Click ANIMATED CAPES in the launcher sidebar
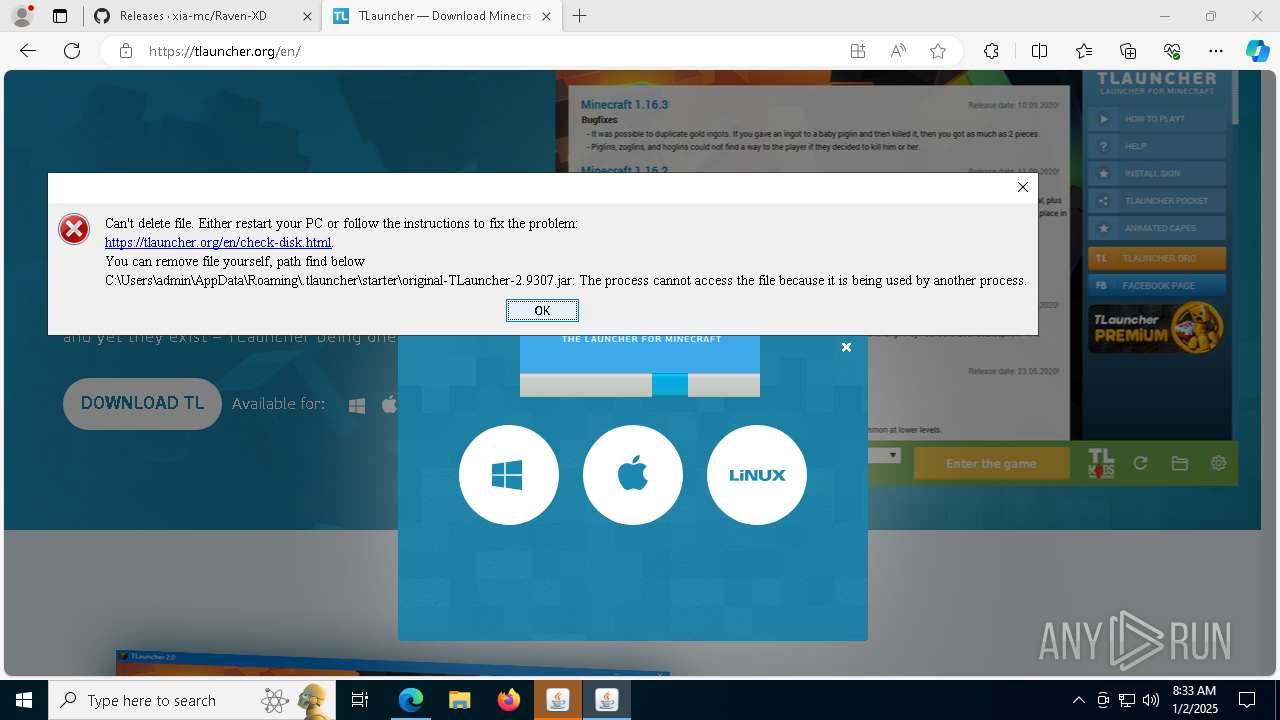This screenshot has width=1280, height=720. click(x=1156, y=228)
